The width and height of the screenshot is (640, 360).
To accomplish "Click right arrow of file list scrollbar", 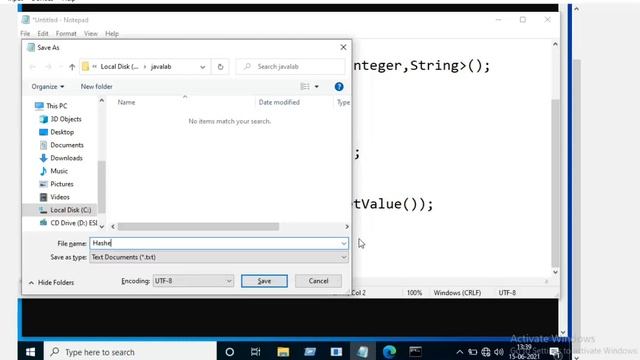I will [x=347, y=227].
